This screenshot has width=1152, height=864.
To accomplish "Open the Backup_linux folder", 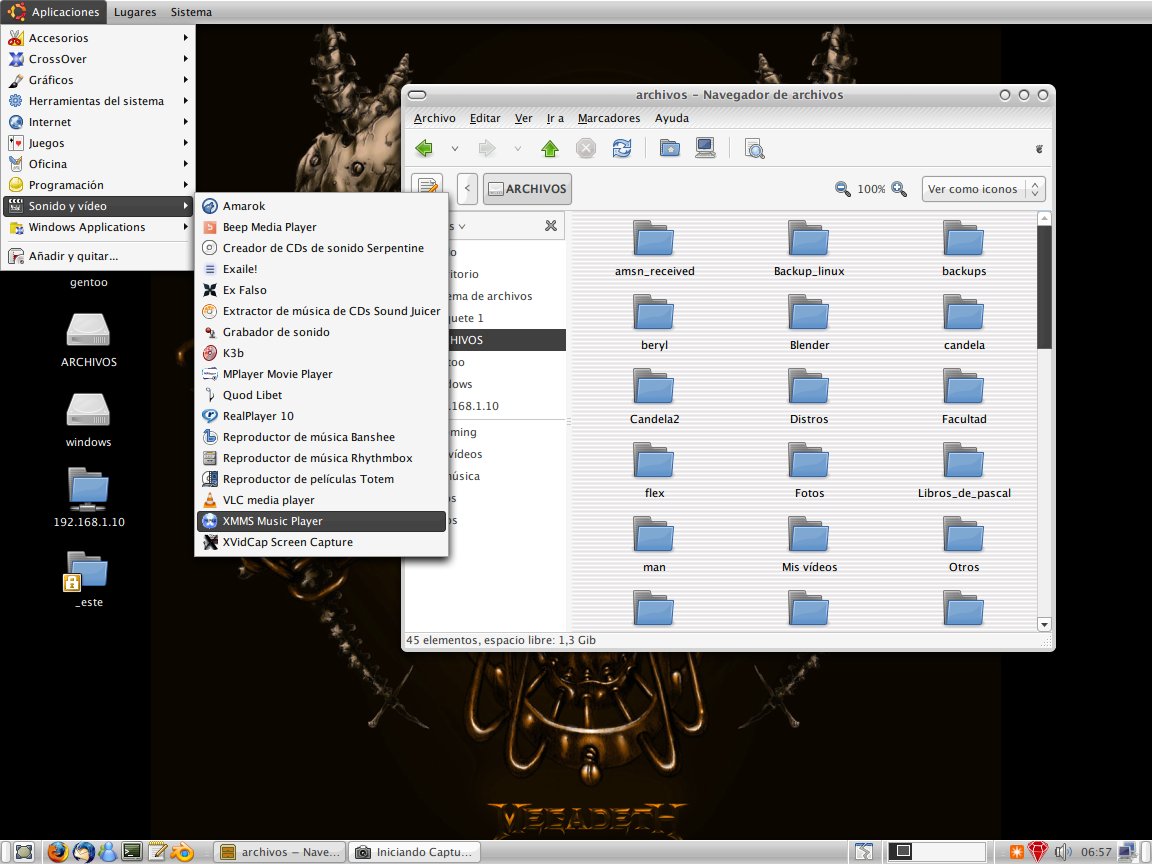I will pos(809,248).
